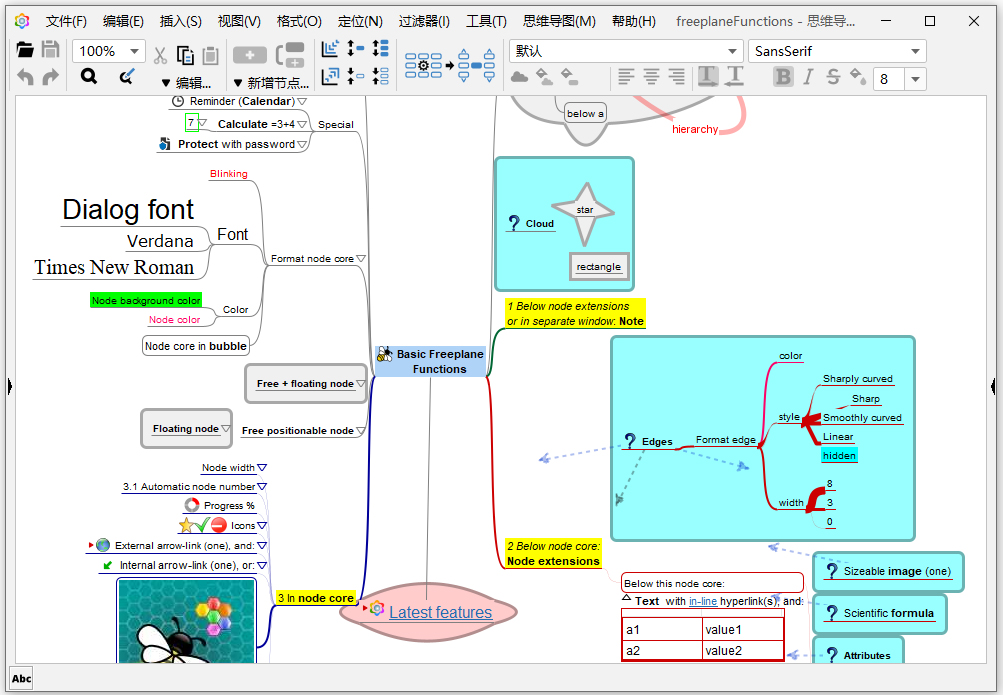Open the zoom 100% dropdown
Viewport: 1003px width, 695px height.
tap(133, 52)
